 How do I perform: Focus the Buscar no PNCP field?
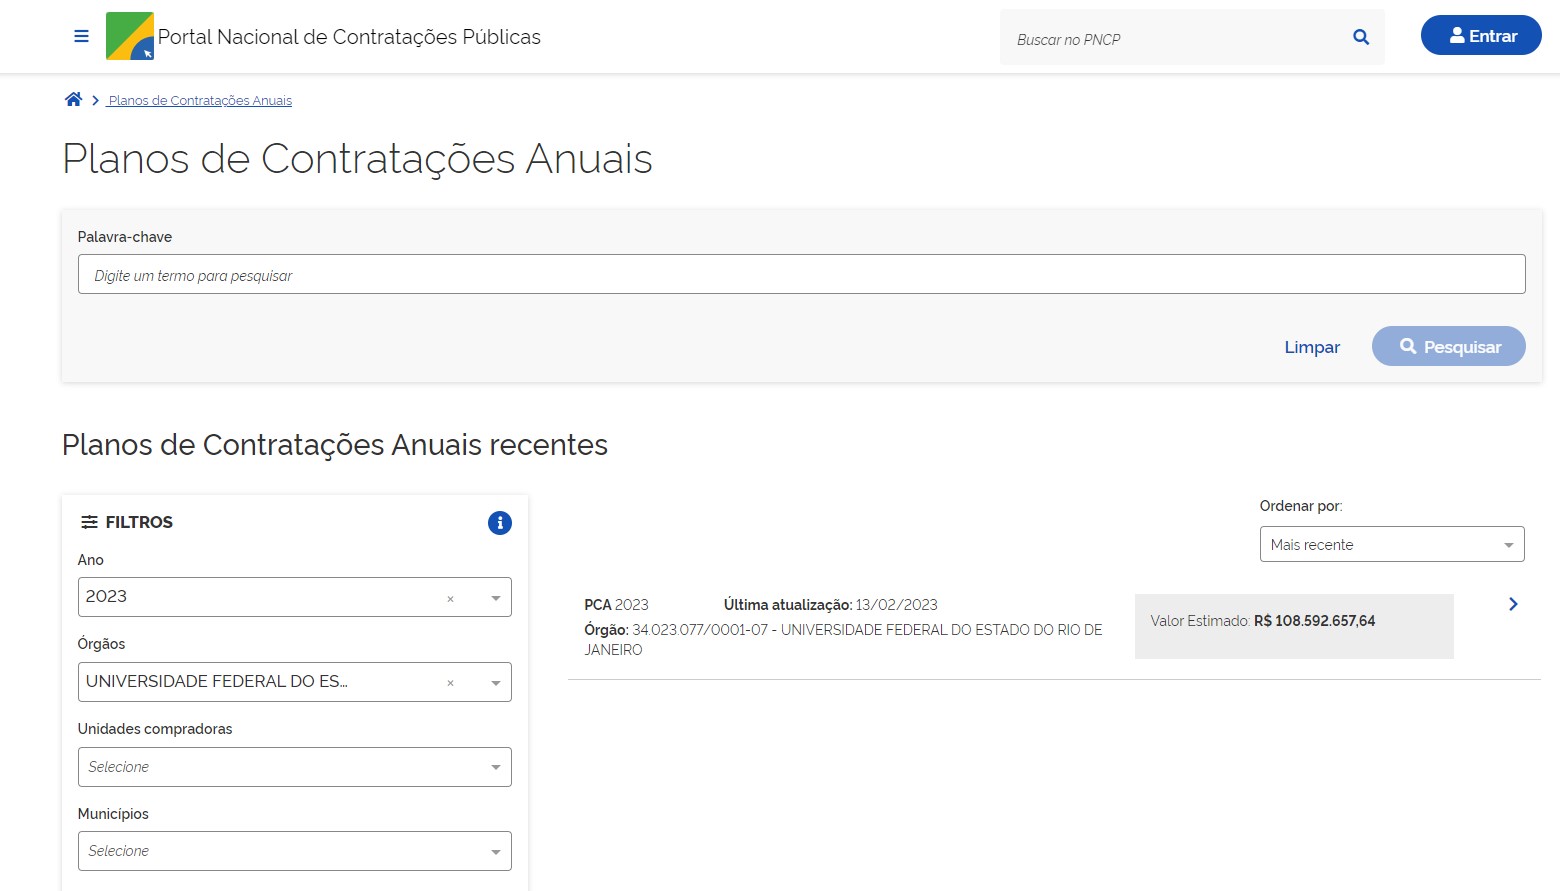click(1175, 39)
